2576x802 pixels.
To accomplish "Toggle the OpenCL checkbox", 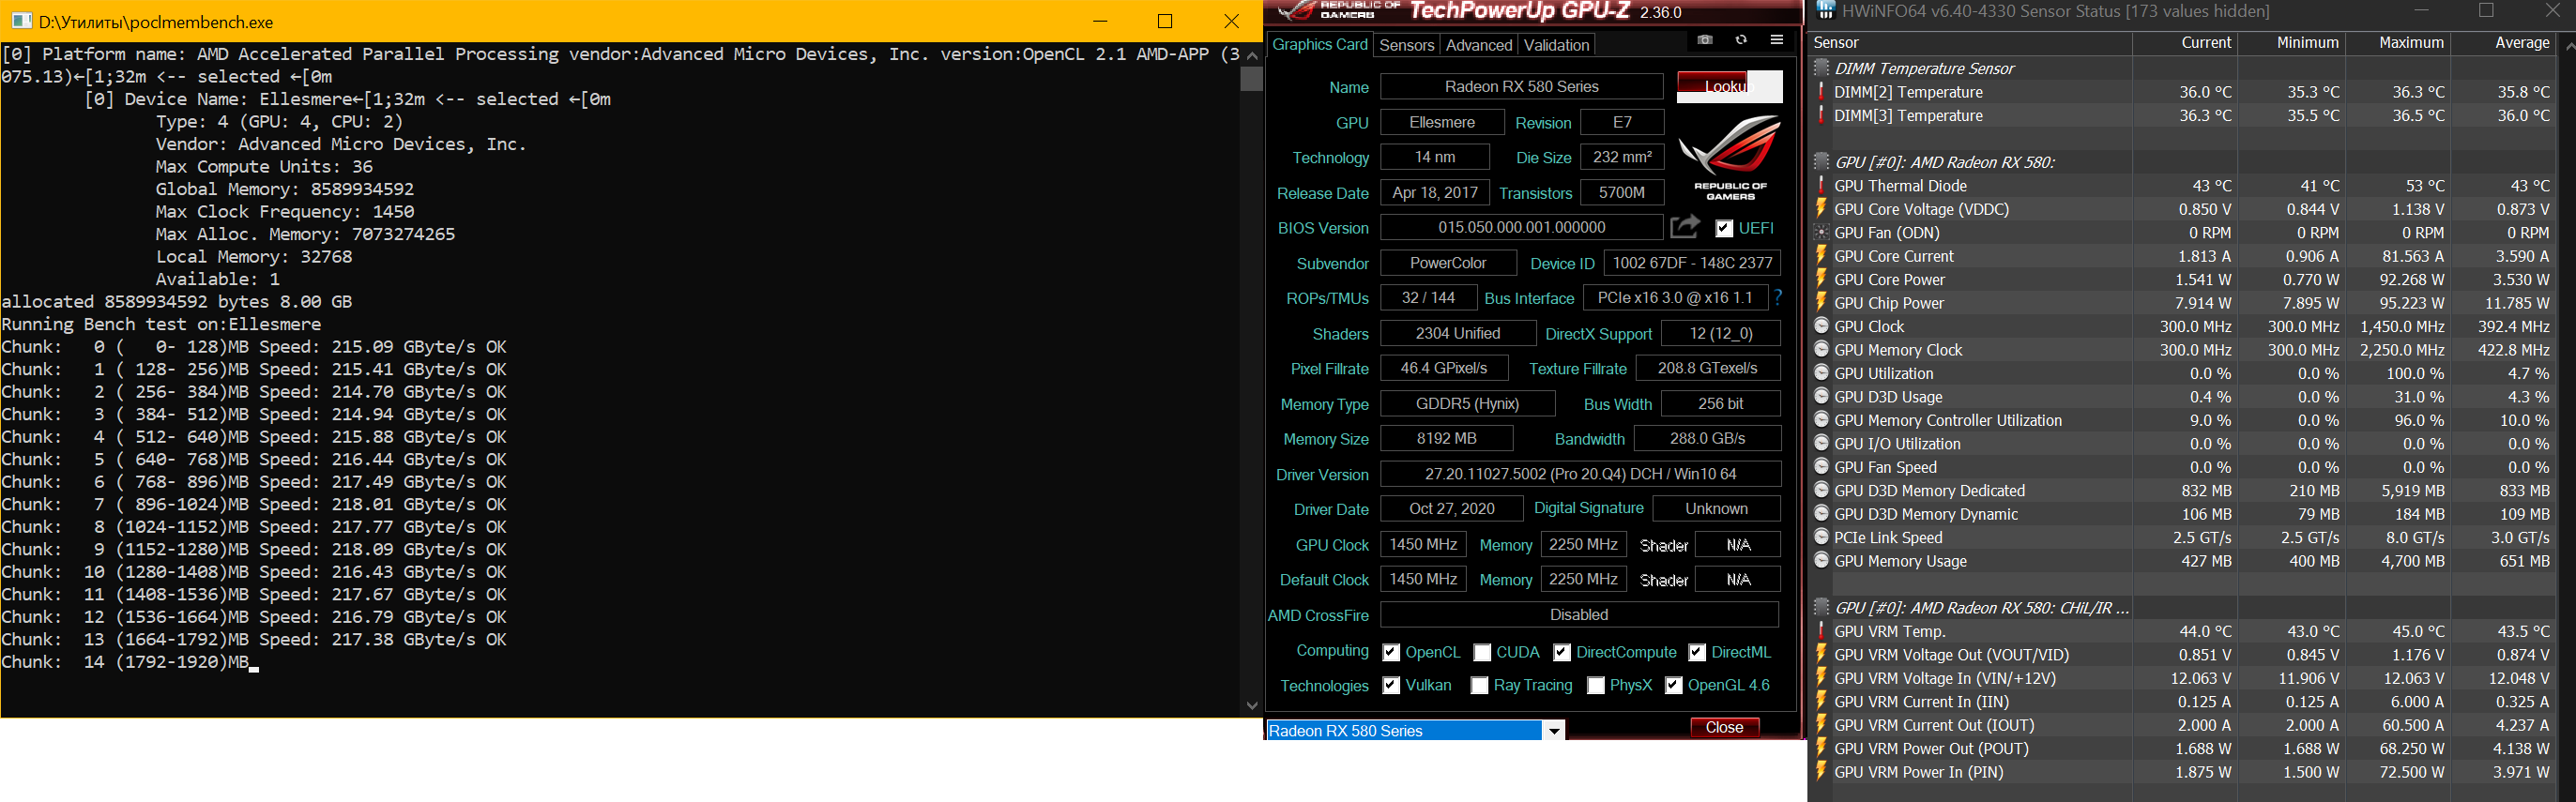I will tap(1391, 652).
